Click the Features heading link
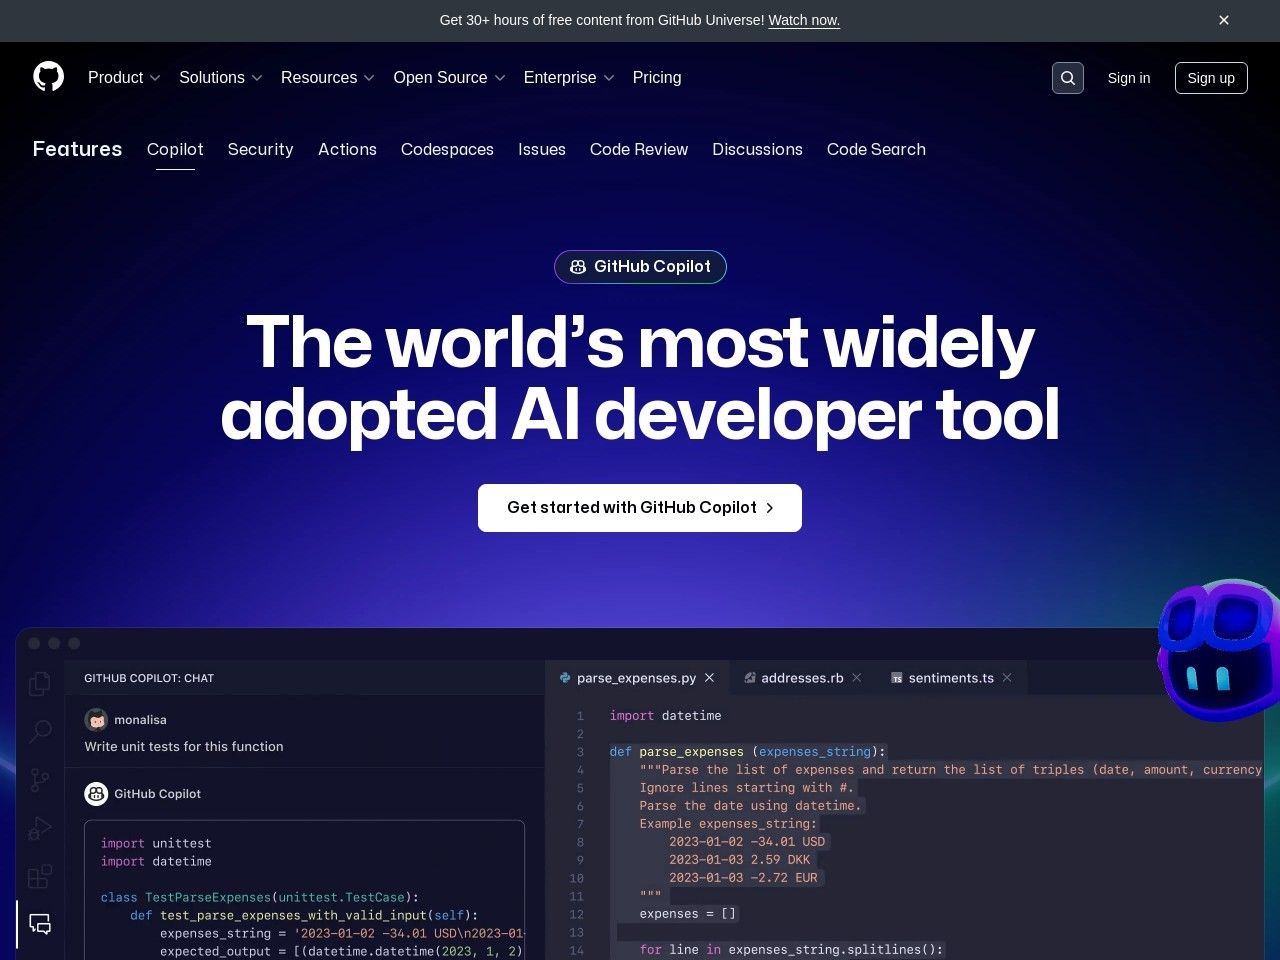Image resolution: width=1280 pixels, height=960 pixels. pos(77,149)
